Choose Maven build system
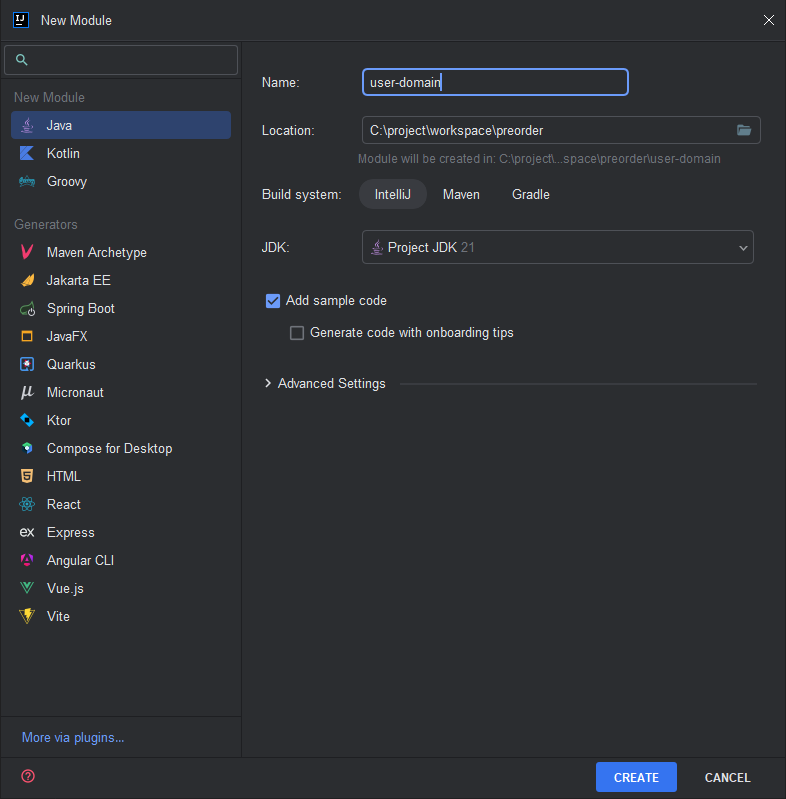 point(461,195)
